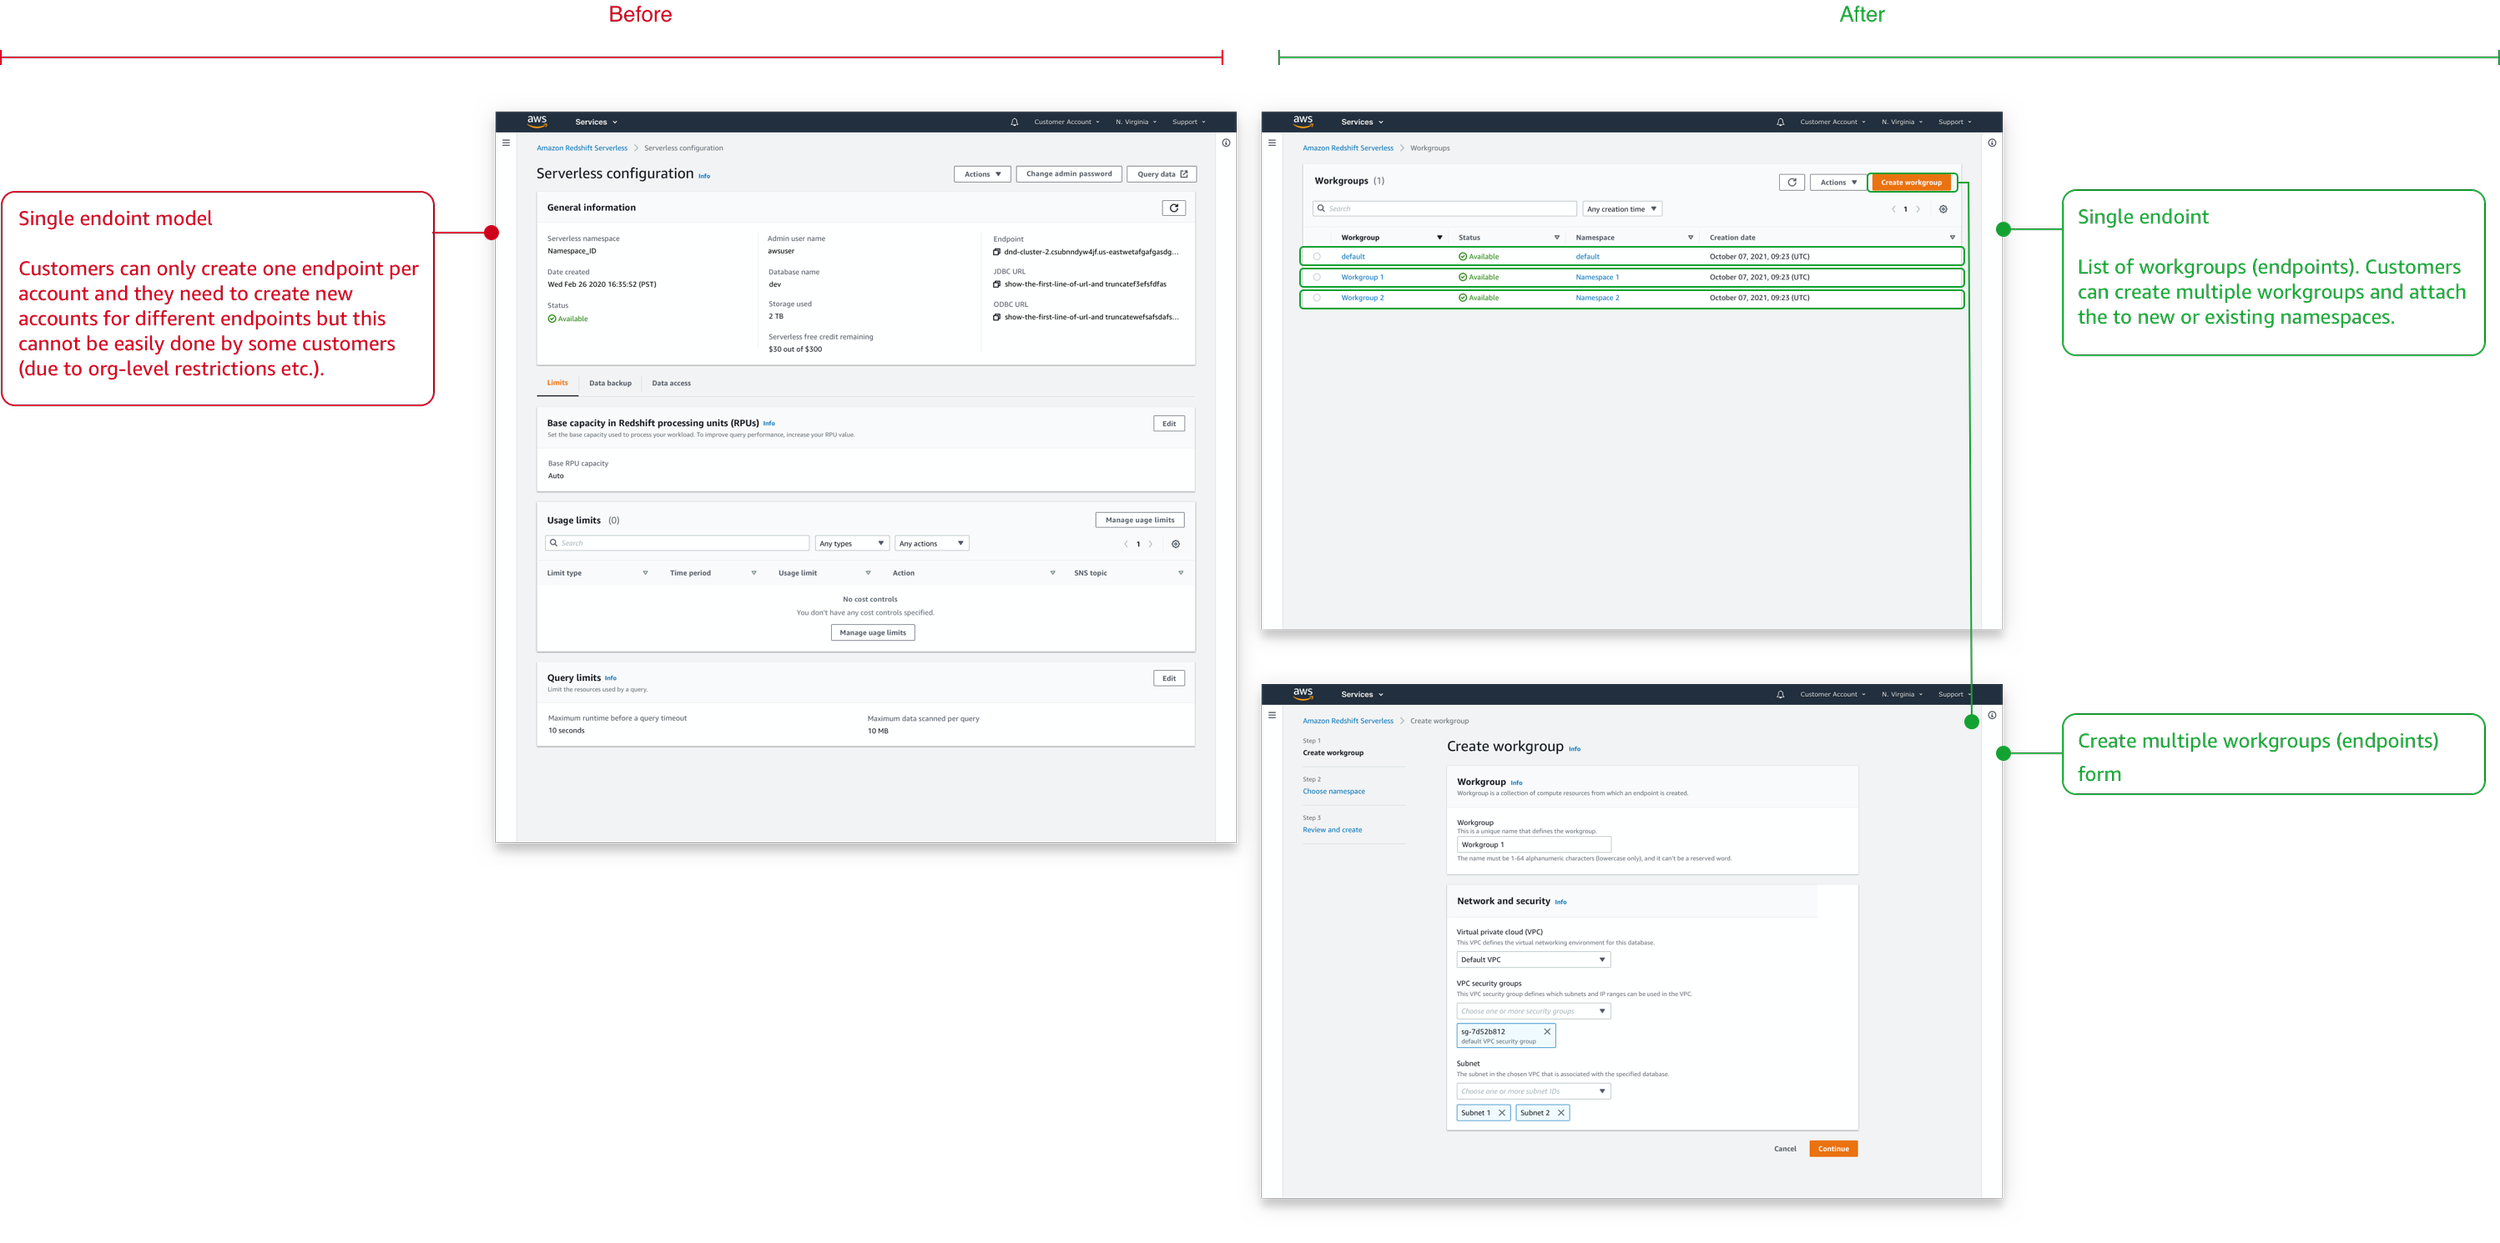This screenshot has width=2500, height=1243.
Task: Switch to the Data access tab
Action: pyautogui.click(x=671, y=383)
